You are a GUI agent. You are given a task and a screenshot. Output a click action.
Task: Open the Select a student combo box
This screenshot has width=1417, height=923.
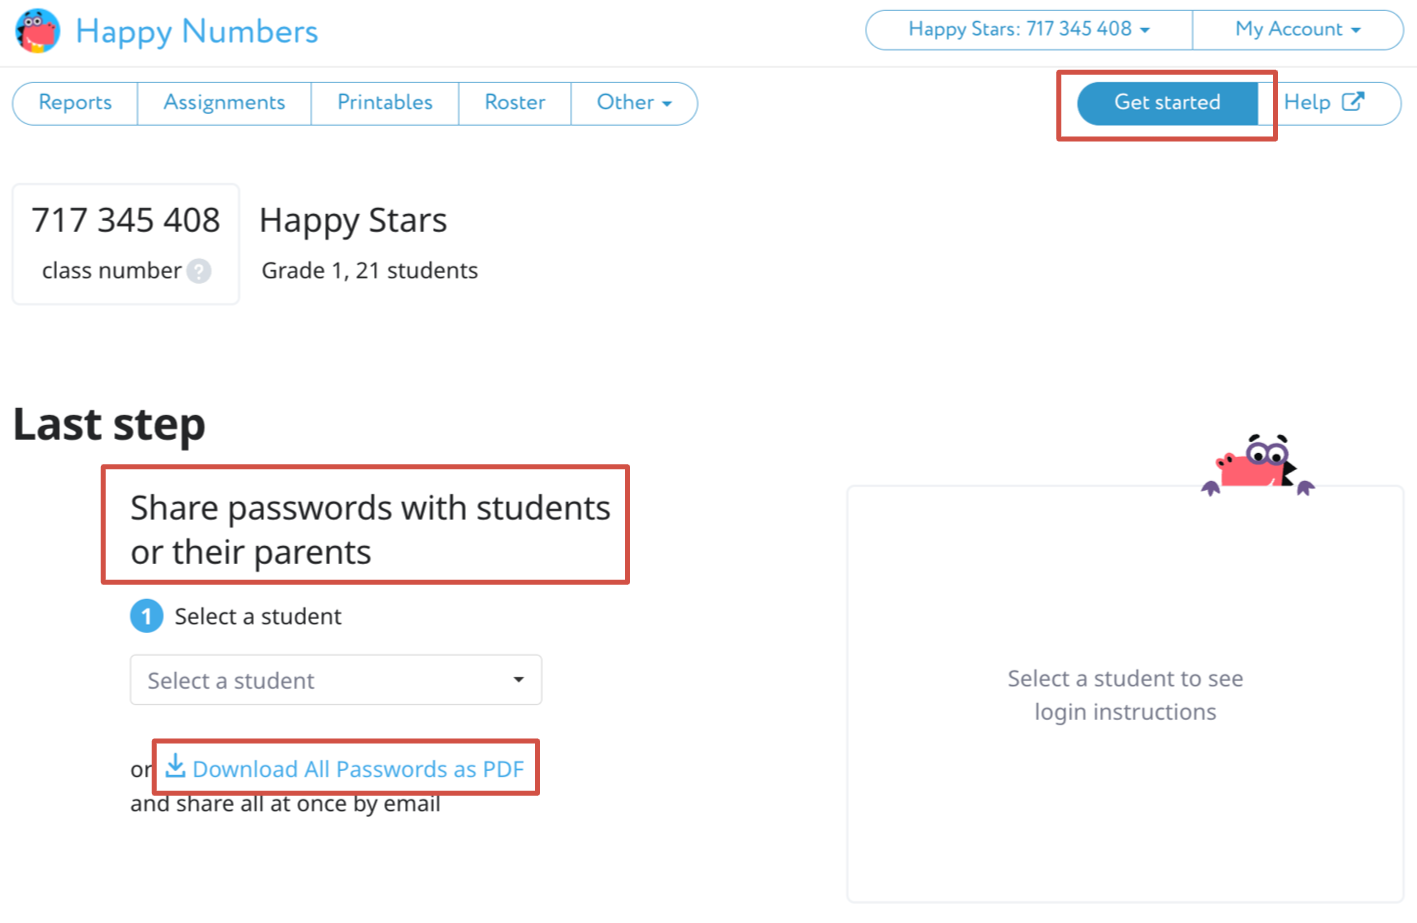336,680
